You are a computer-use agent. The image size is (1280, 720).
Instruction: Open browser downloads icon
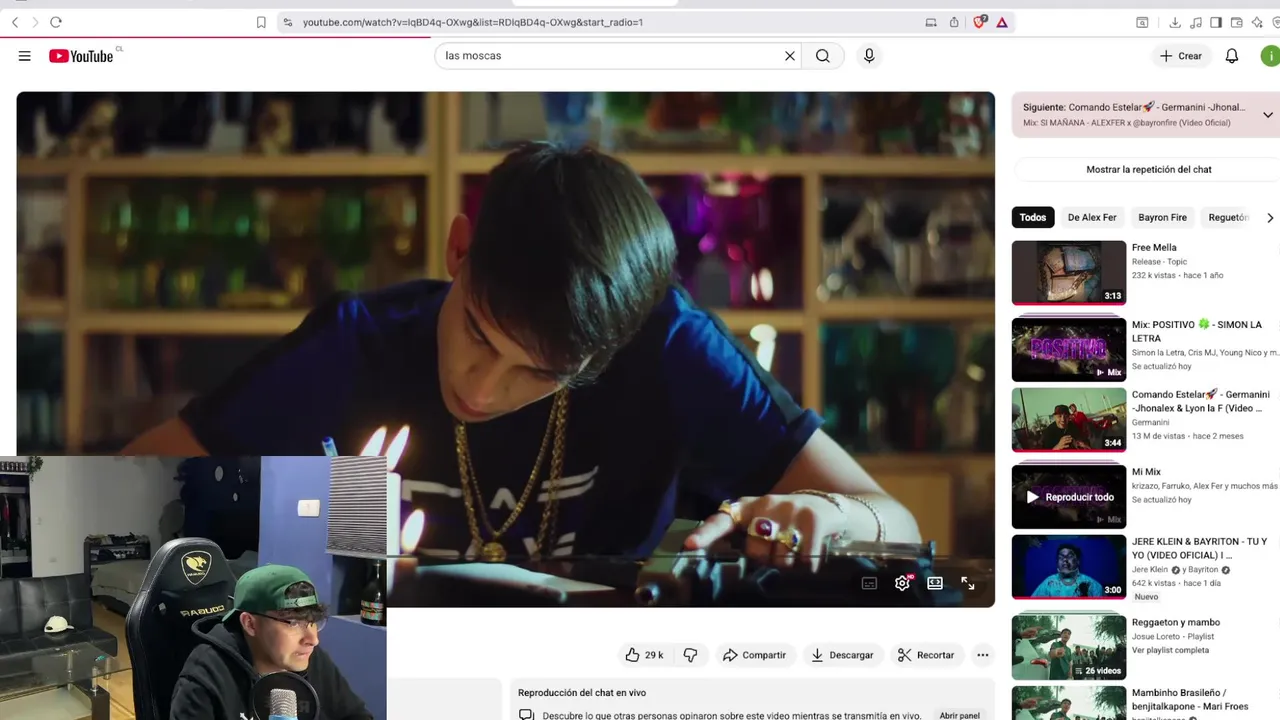[x=1175, y=22]
